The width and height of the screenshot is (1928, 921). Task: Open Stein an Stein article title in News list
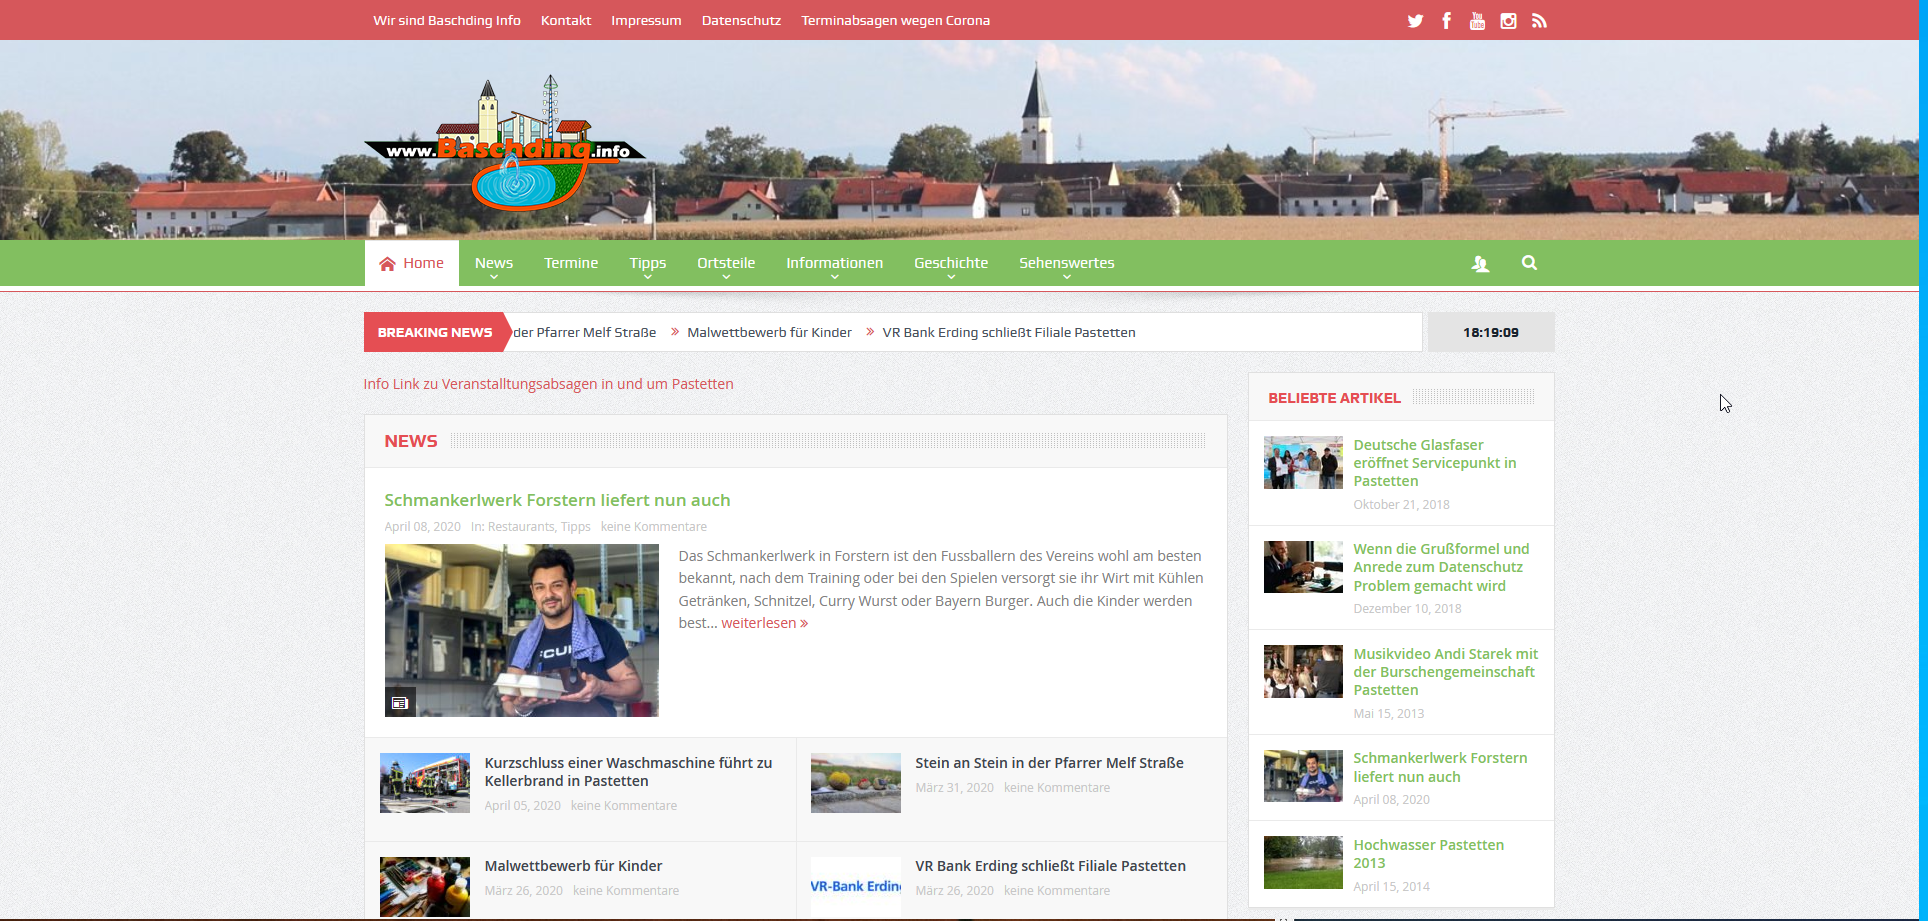(x=1049, y=763)
